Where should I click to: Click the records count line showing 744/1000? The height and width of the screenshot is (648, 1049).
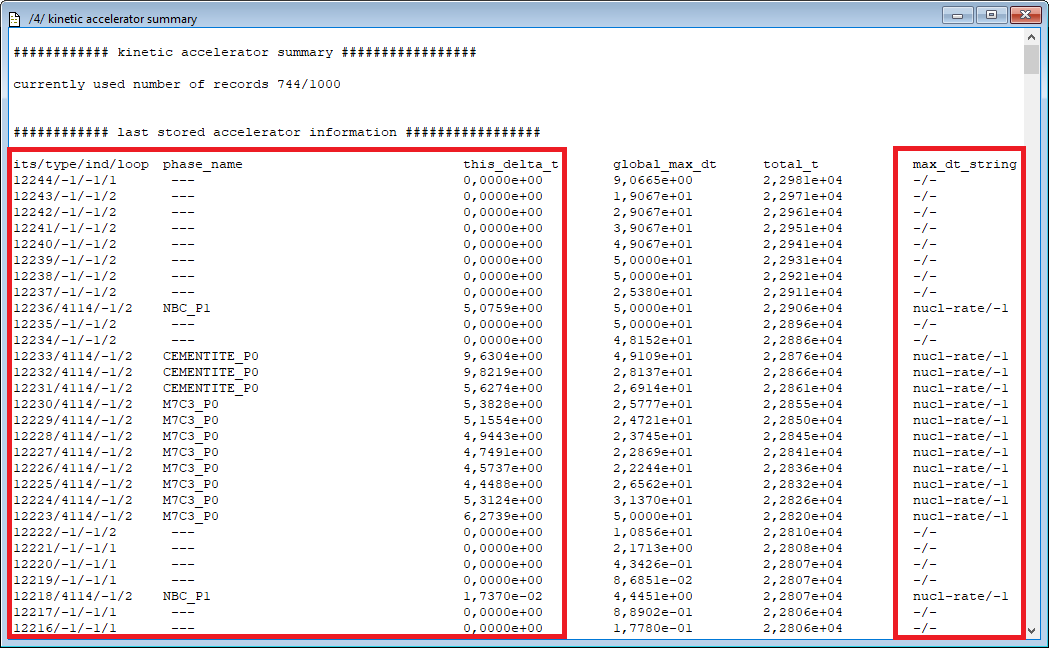(176, 84)
